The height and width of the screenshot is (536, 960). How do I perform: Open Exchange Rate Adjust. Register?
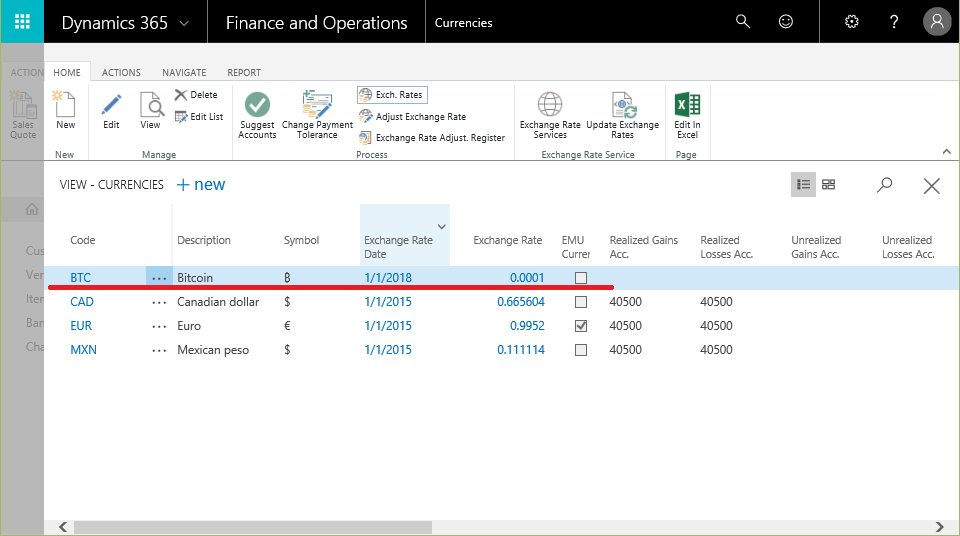pos(432,138)
